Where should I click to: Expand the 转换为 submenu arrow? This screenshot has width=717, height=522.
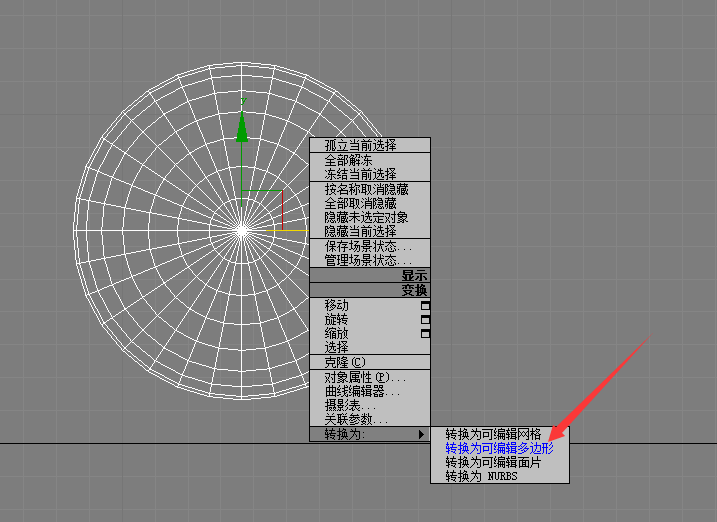tap(422, 434)
